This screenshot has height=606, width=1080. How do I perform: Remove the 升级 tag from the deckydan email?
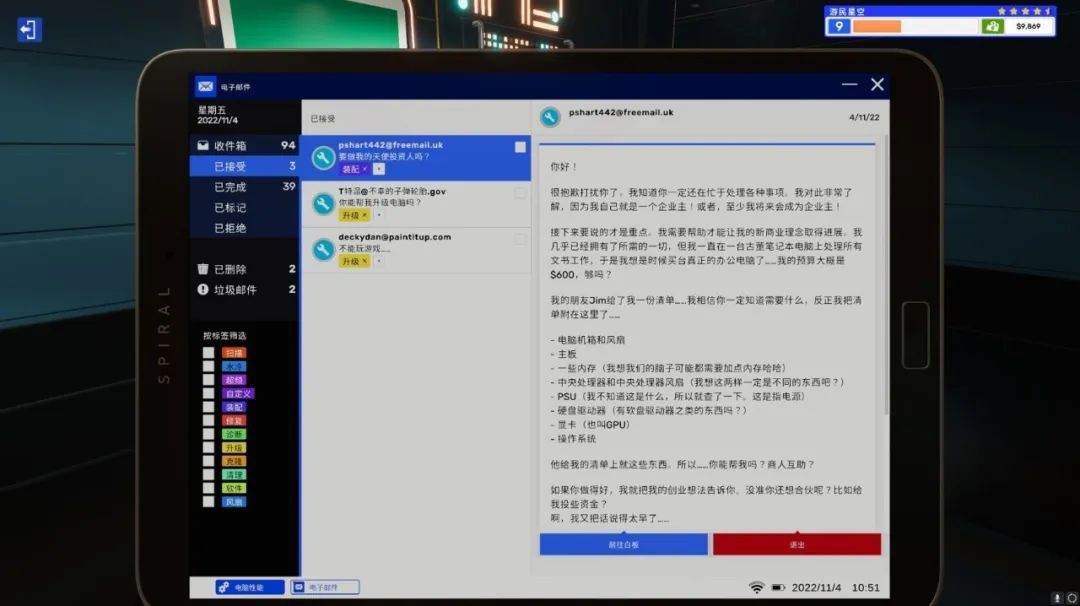point(365,261)
